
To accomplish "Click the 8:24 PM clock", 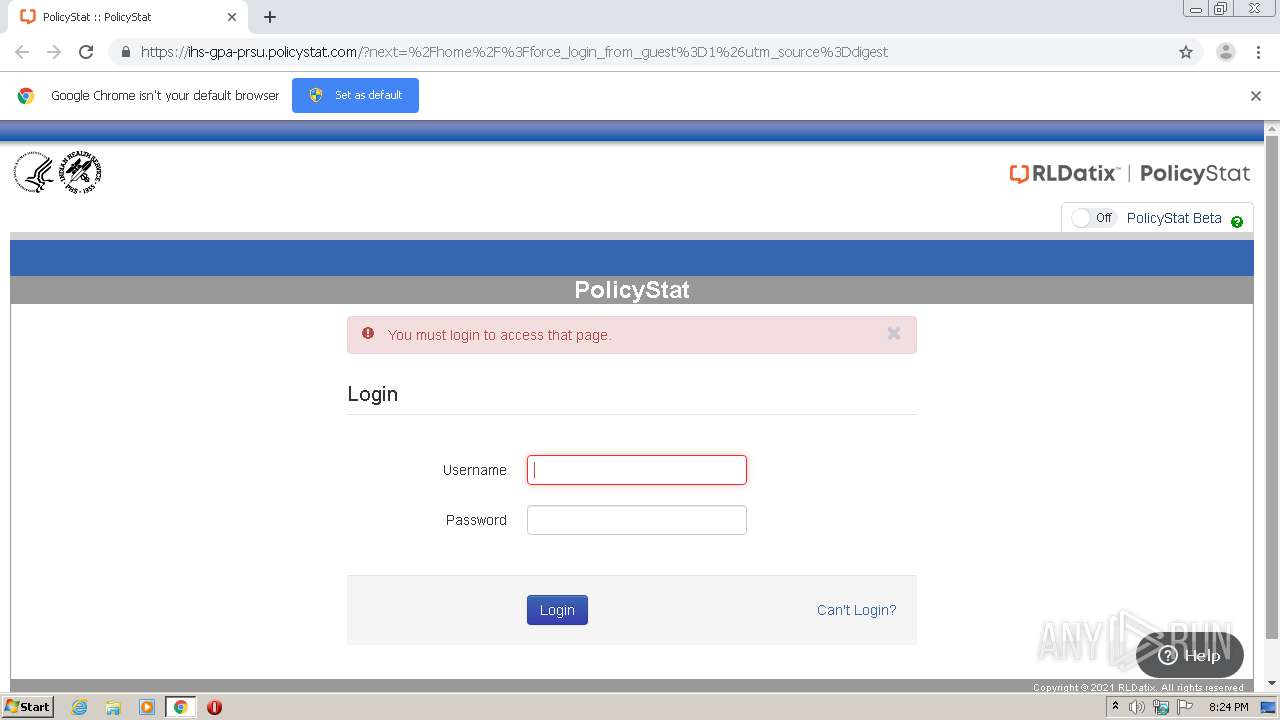I will click(1228, 707).
